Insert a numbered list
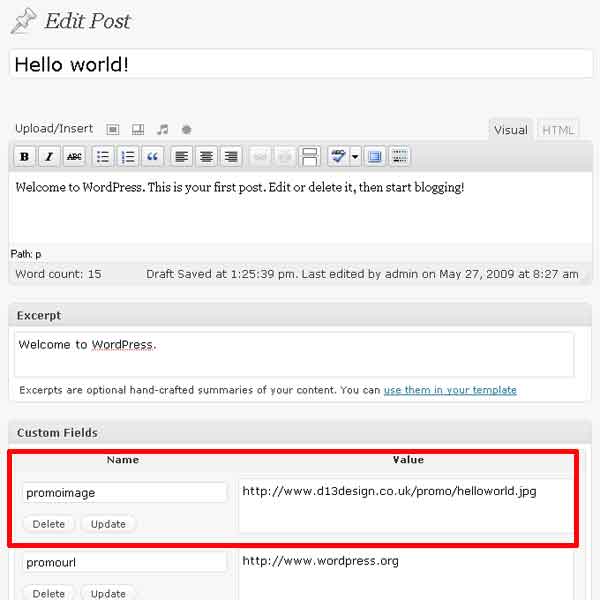600x600 pixels. pyautogui.click(x=127, y=156)
